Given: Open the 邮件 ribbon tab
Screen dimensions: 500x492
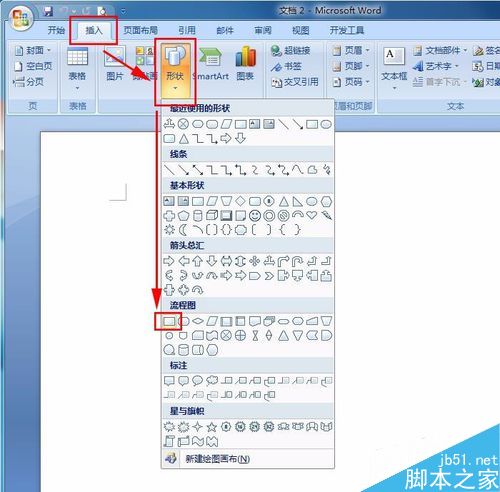Looking at the screenshot, I should [225, 30].
